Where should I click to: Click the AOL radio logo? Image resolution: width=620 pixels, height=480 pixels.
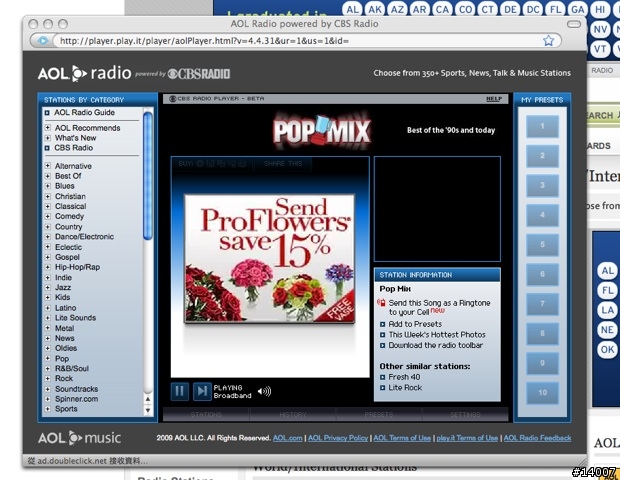(85, 73)
